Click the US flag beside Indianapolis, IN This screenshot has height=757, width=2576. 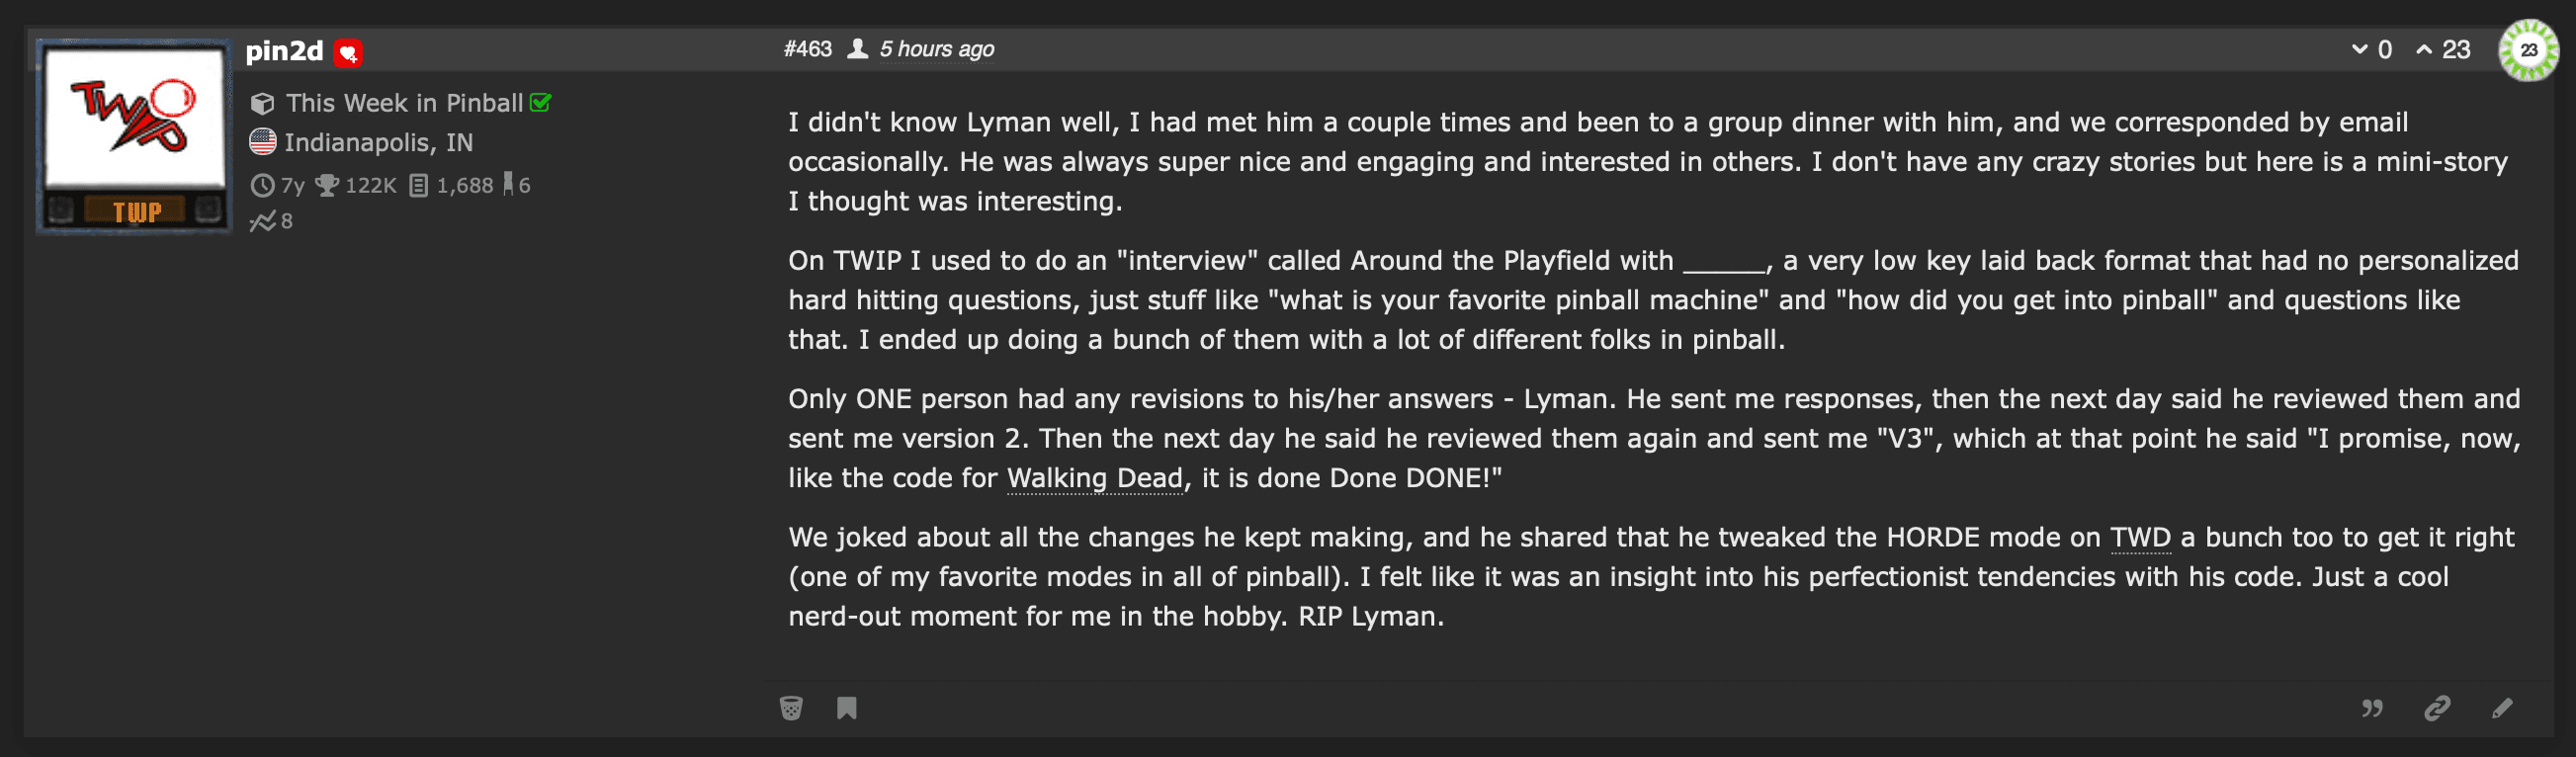[x=263, y=142]
